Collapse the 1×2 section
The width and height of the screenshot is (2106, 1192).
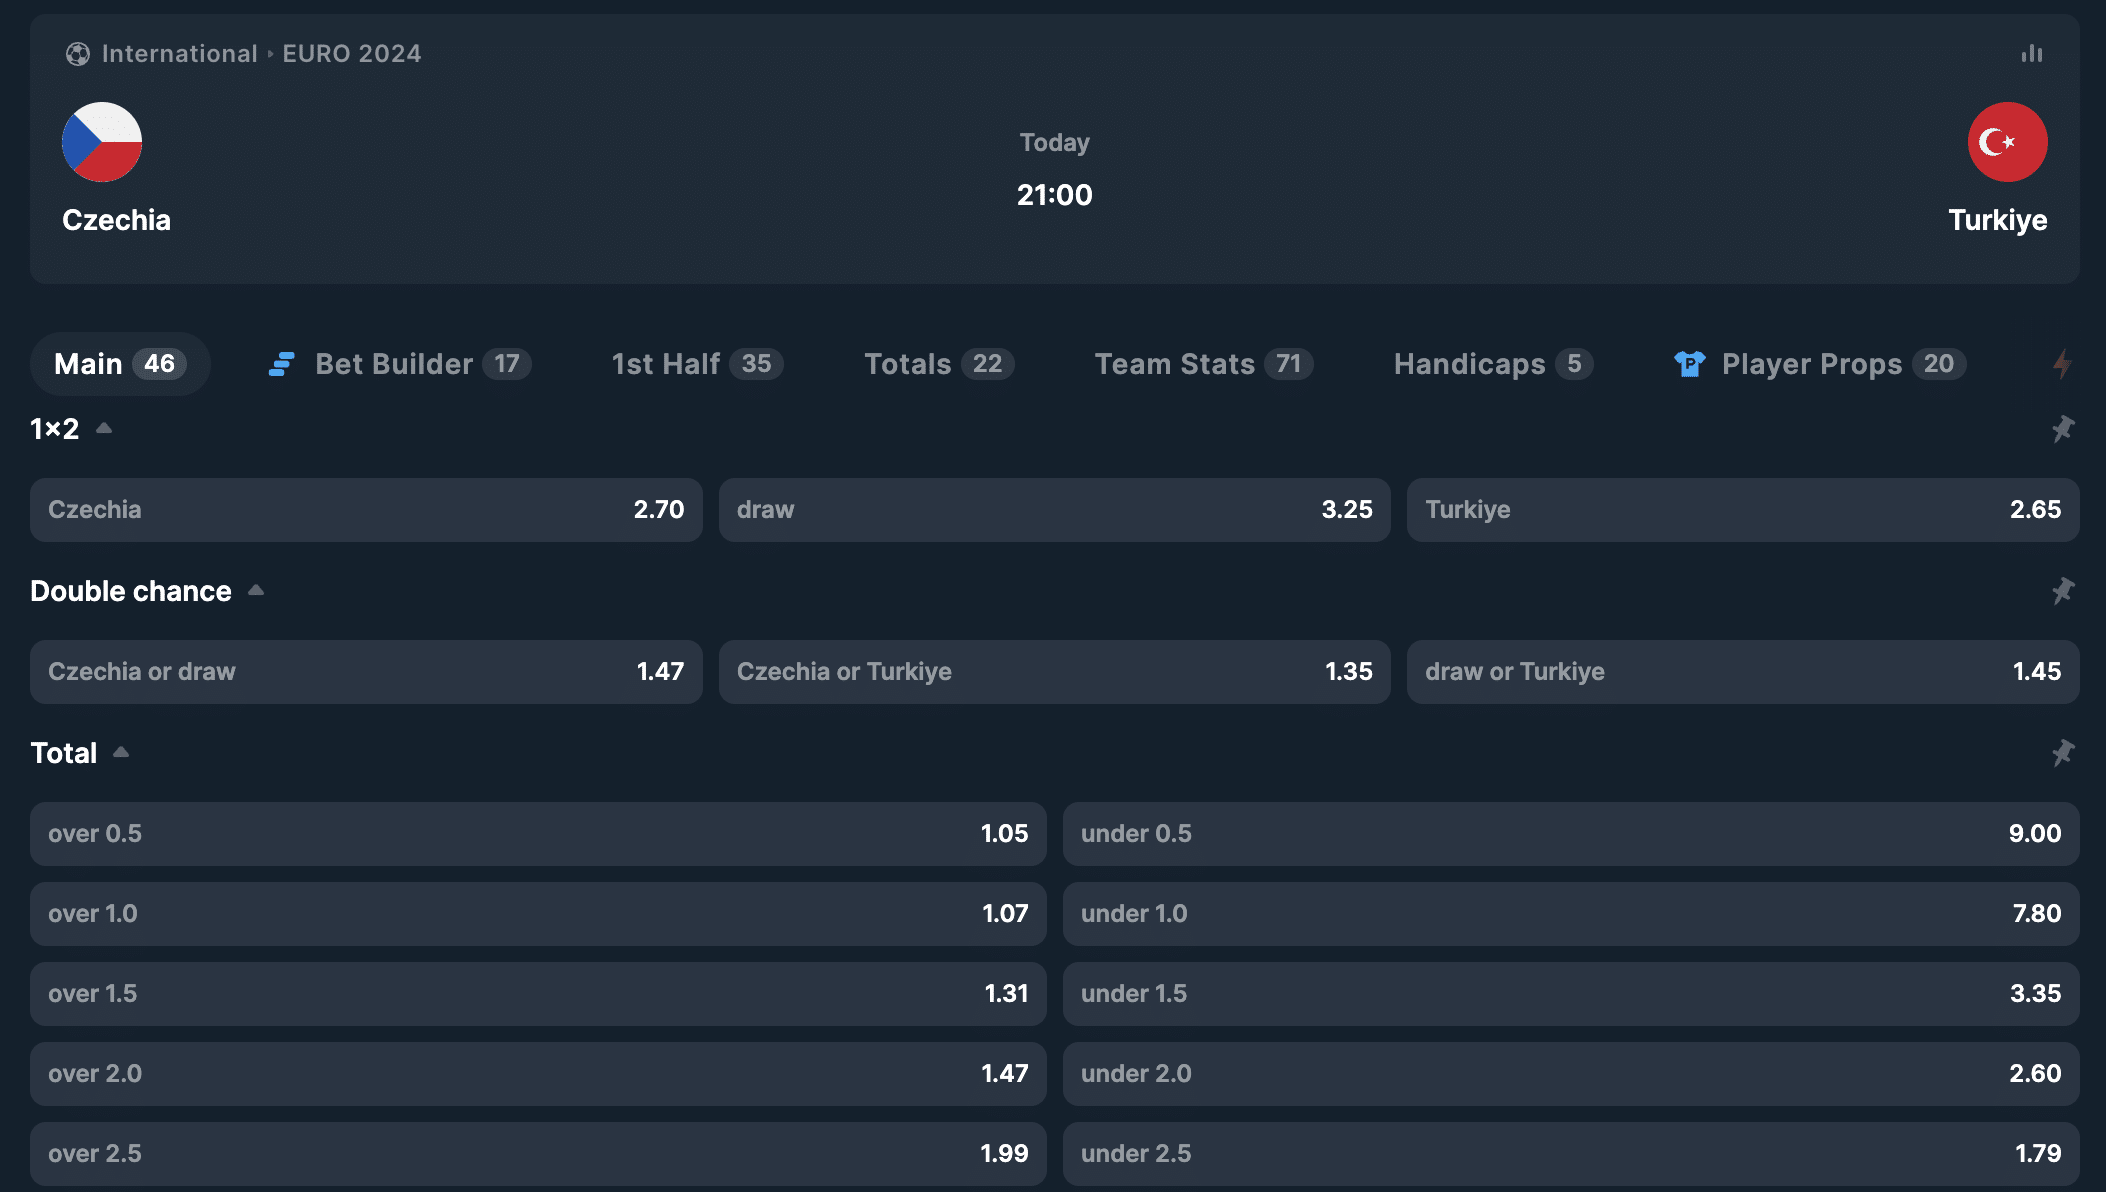pos(104,429)
